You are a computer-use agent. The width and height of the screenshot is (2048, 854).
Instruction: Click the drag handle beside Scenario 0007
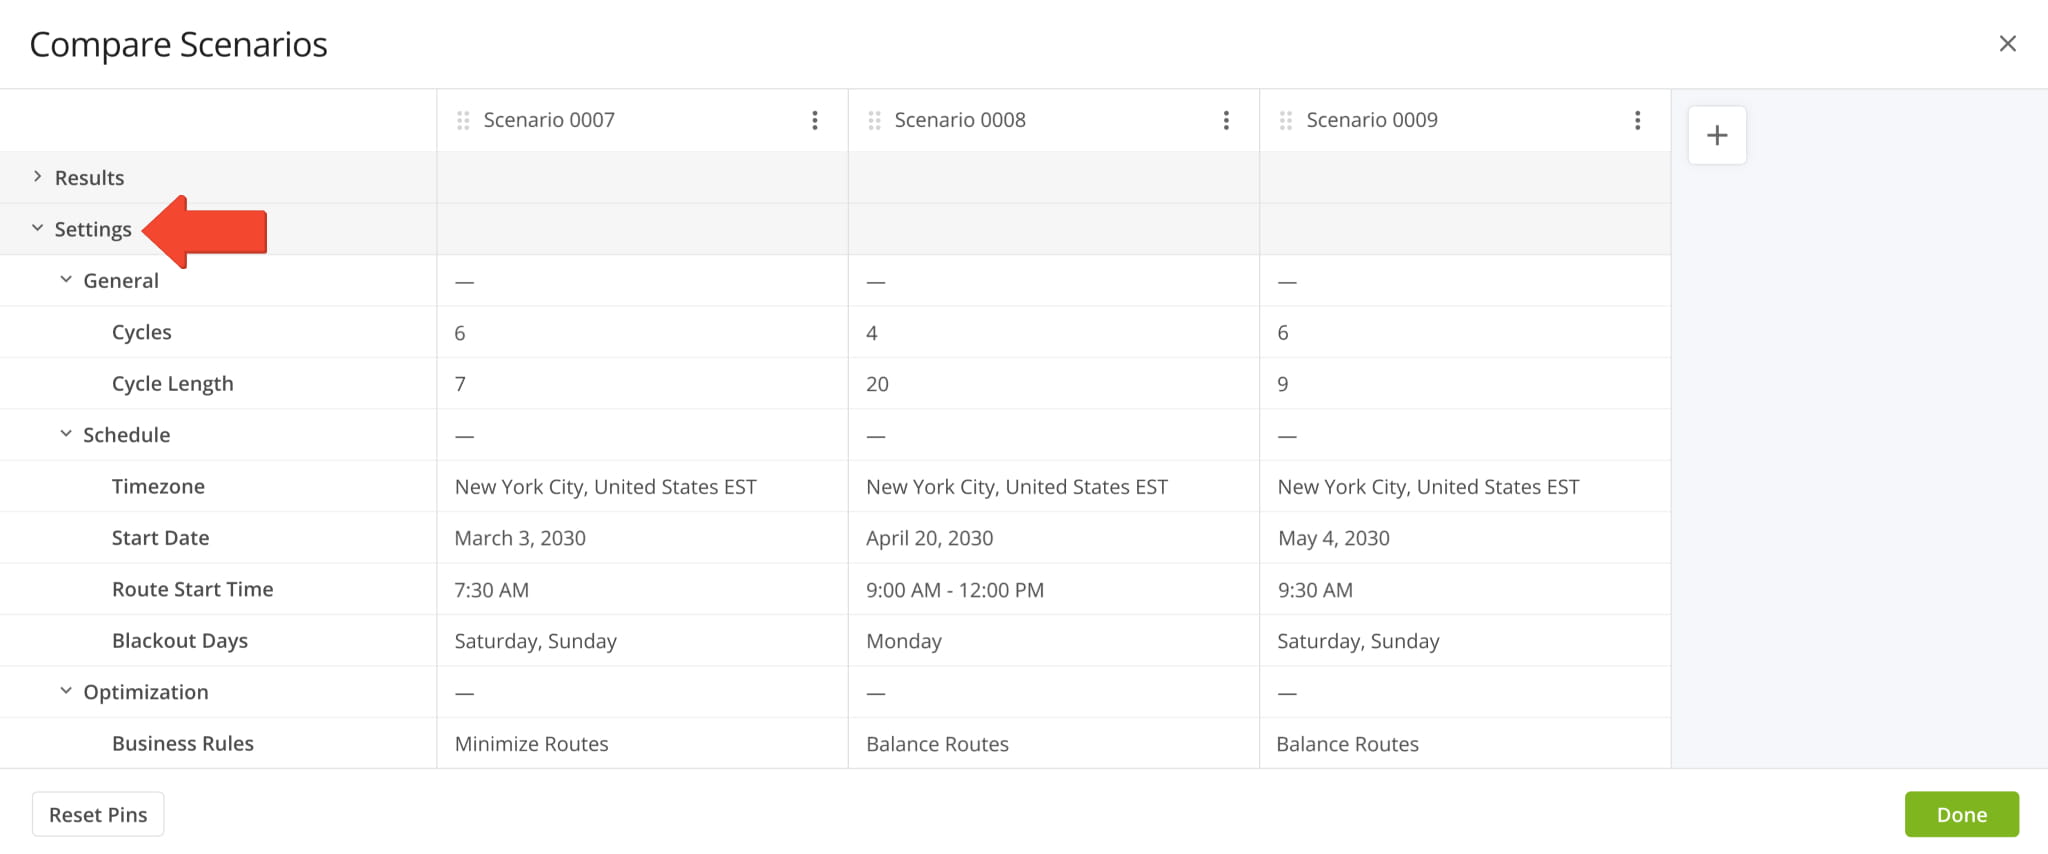point(462,119)
